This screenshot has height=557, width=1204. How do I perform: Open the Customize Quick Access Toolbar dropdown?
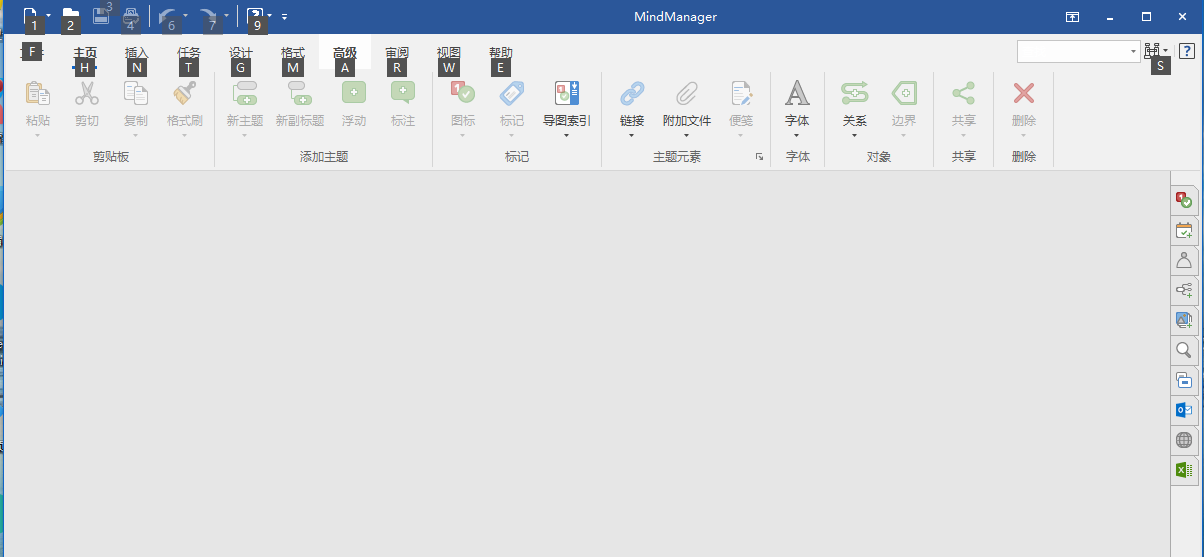tap(284, 16)
